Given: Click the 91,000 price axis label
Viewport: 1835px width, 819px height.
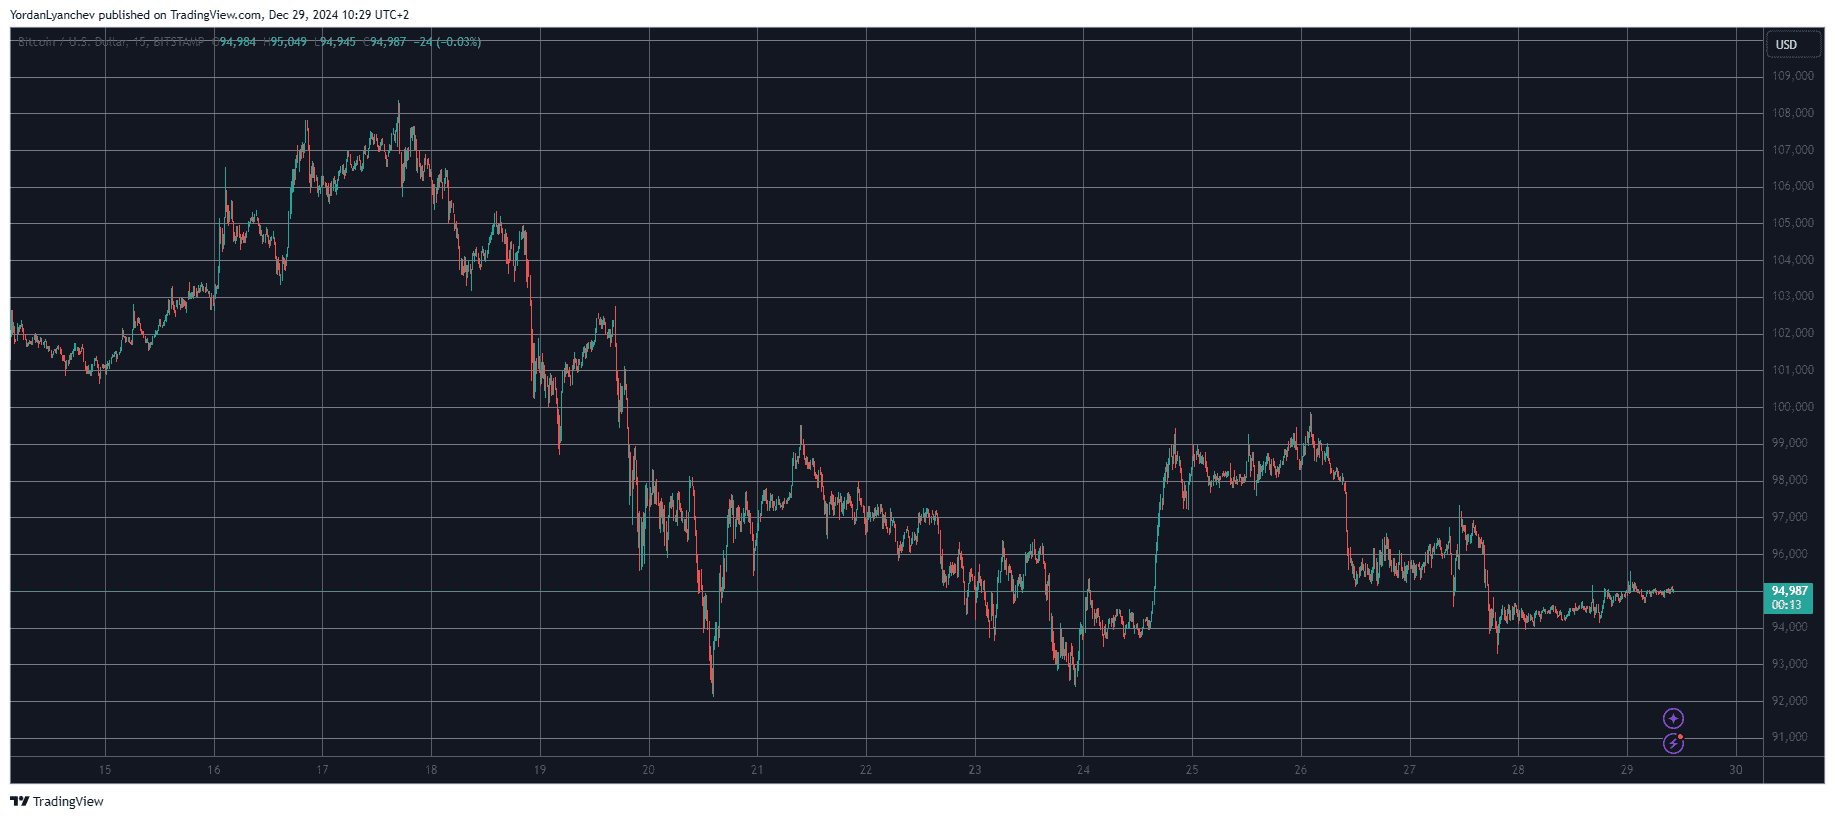Looking at the screenshot, I should pos(1790,737).
